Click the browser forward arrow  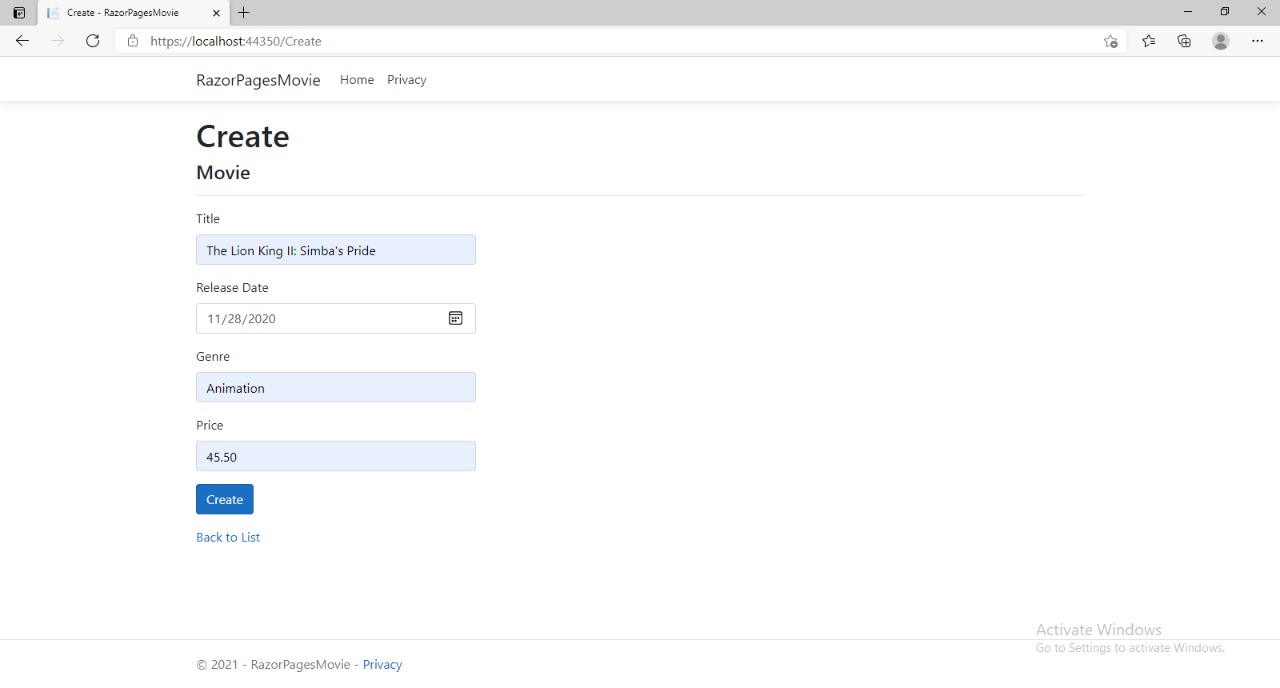click(57, 41)
